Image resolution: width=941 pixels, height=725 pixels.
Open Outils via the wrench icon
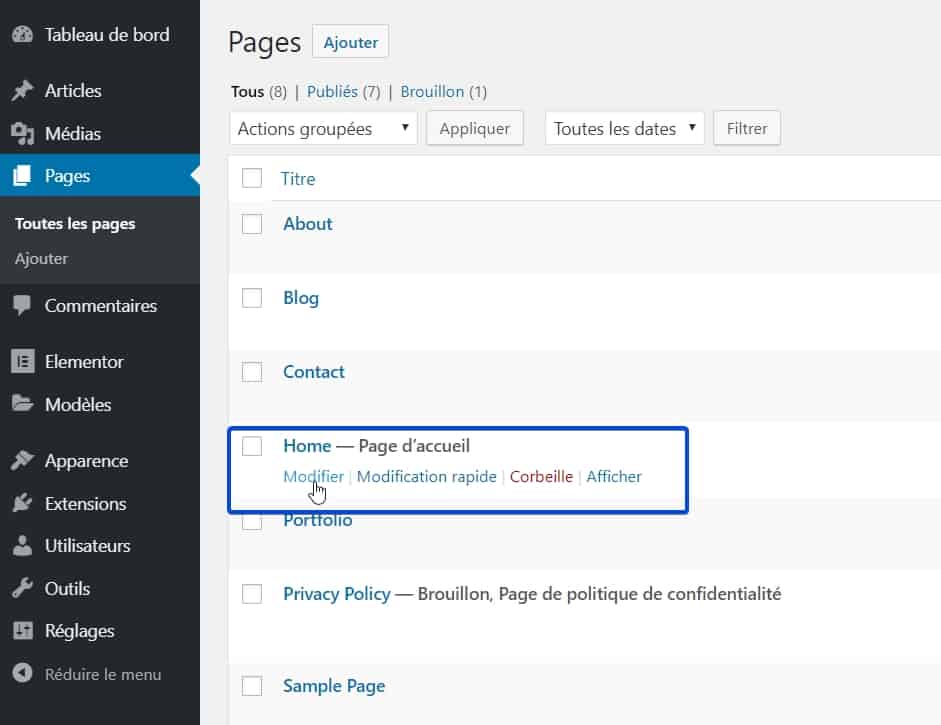pos(23,588)
